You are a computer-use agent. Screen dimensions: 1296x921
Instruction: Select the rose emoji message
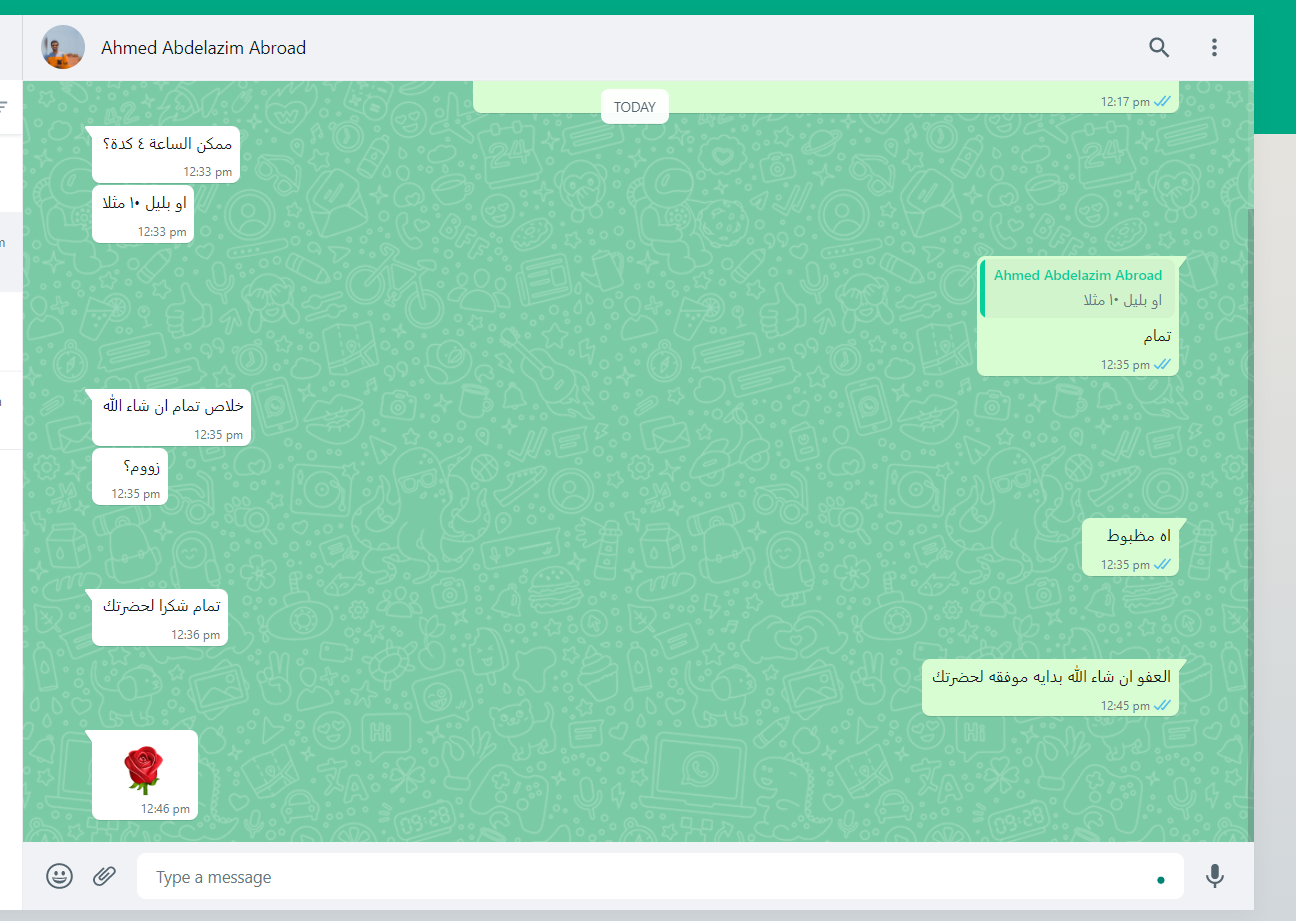pos(145,775)
